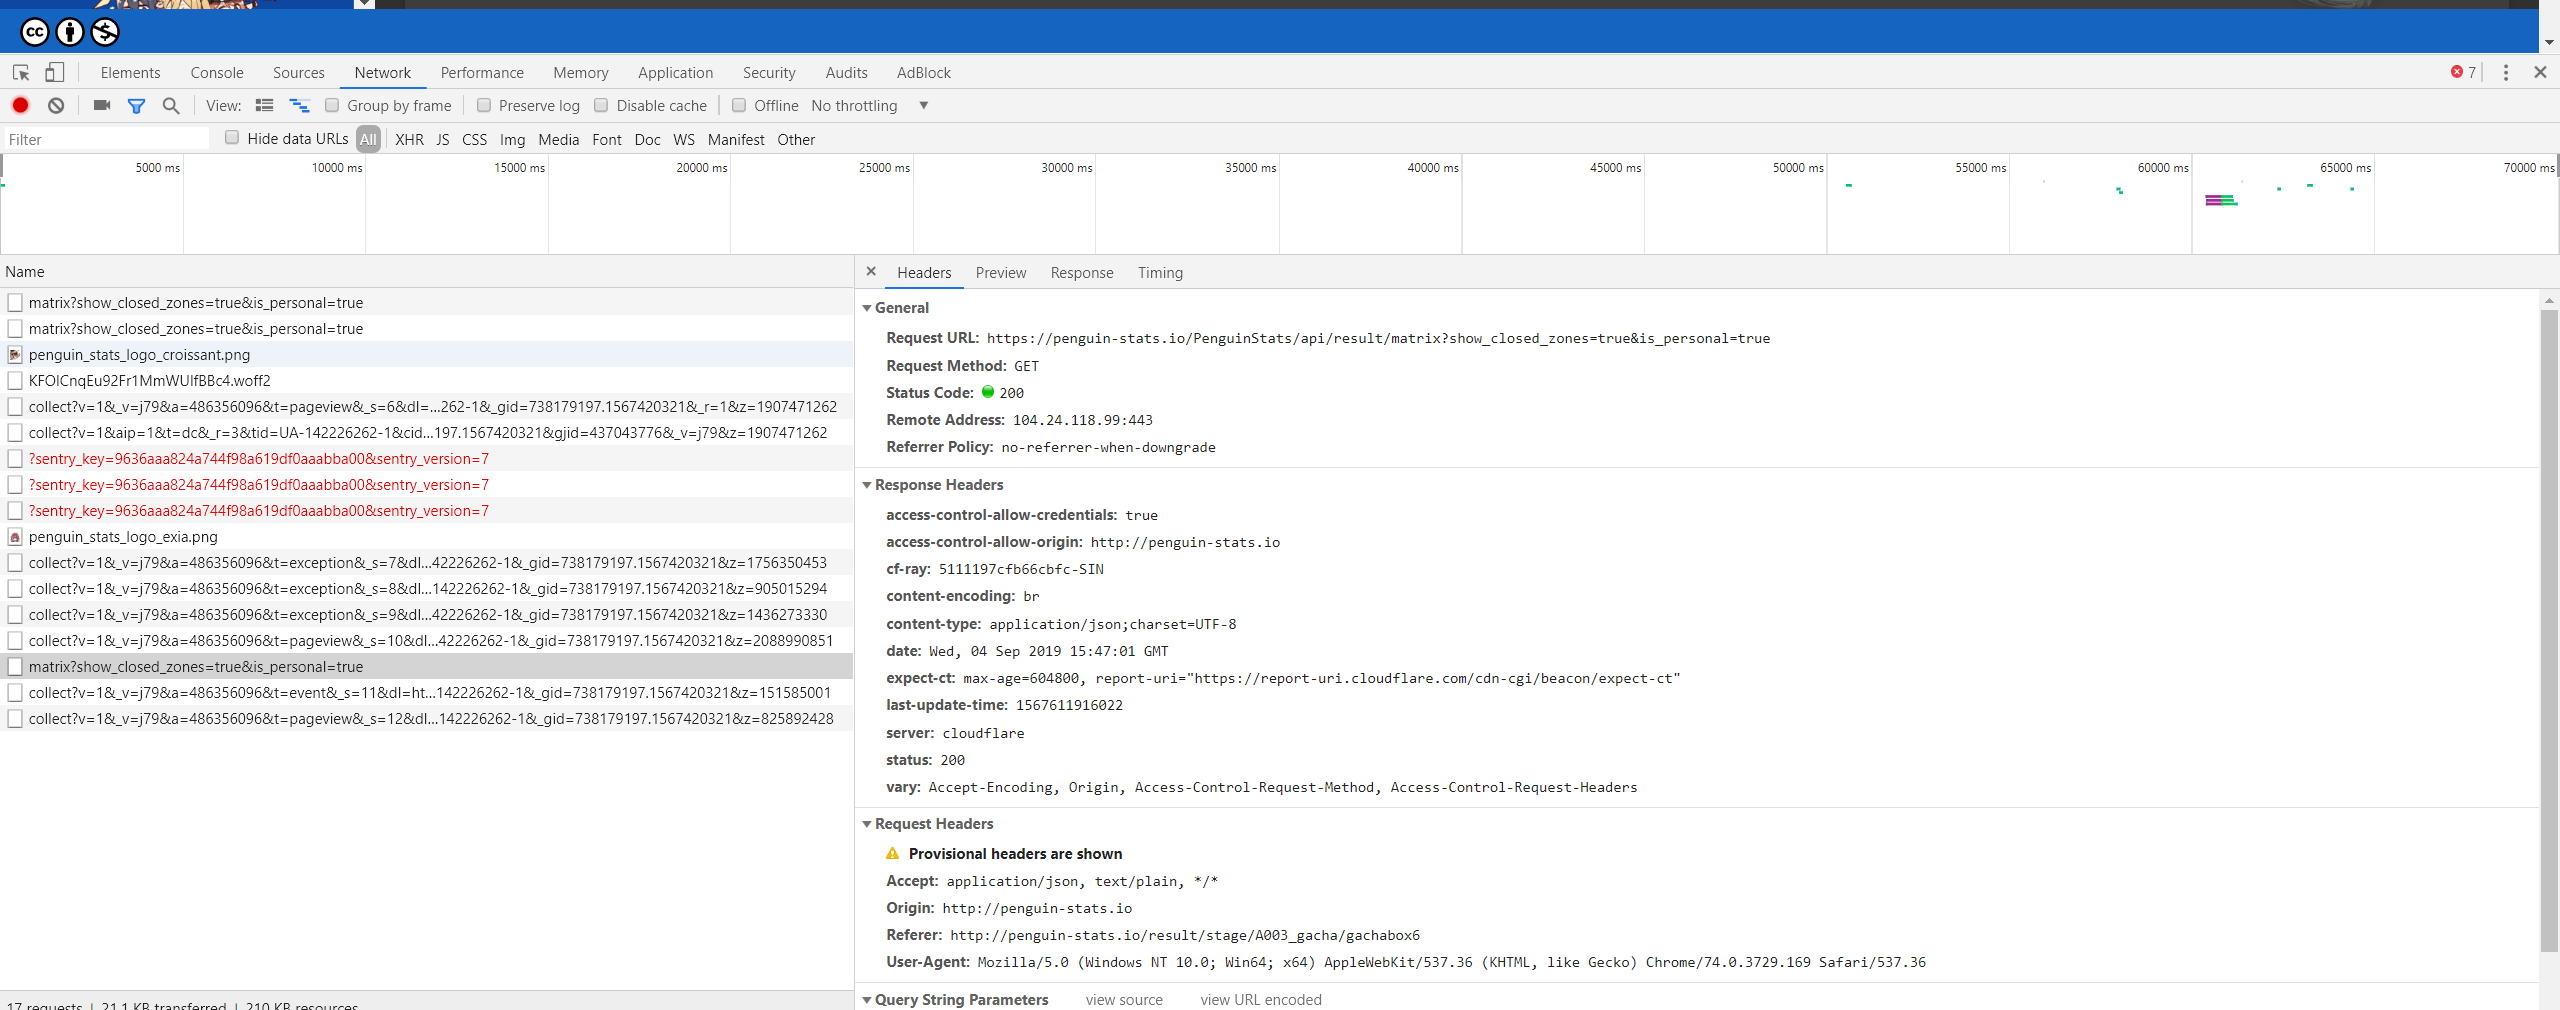Toggle the network filter bar
This screenshot has width=2560, height=1010.
[x=137, y=105]
